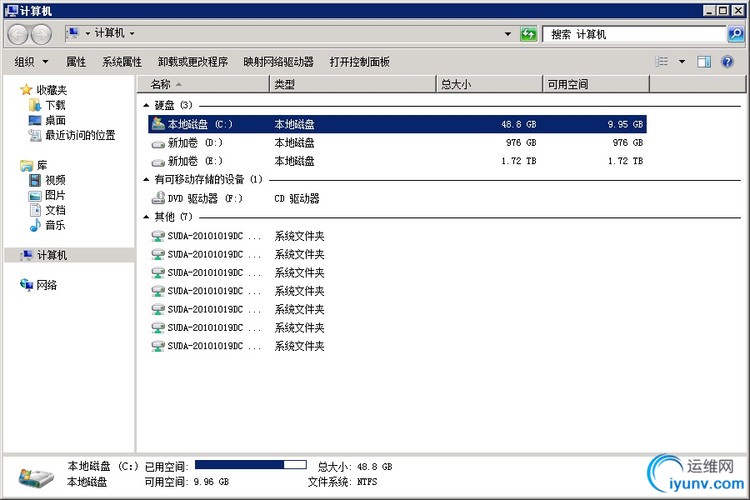The height and width of the screenshot is (500, 750).
Task: Collapse the 有可移动存储的设备 group
Action: 146,180
